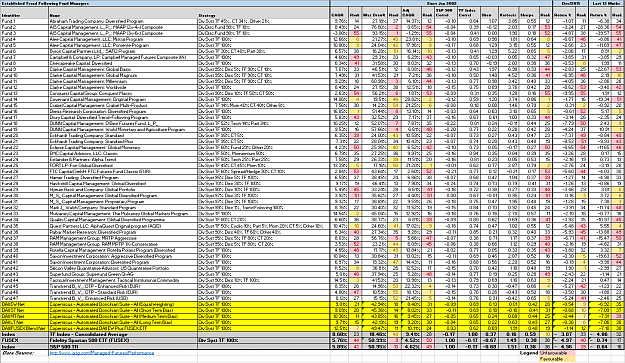Click the Data Source label cell
Image resolution: width=625 pixels, height=363 pixels.
pyautogui.click(x=24, y=353)
